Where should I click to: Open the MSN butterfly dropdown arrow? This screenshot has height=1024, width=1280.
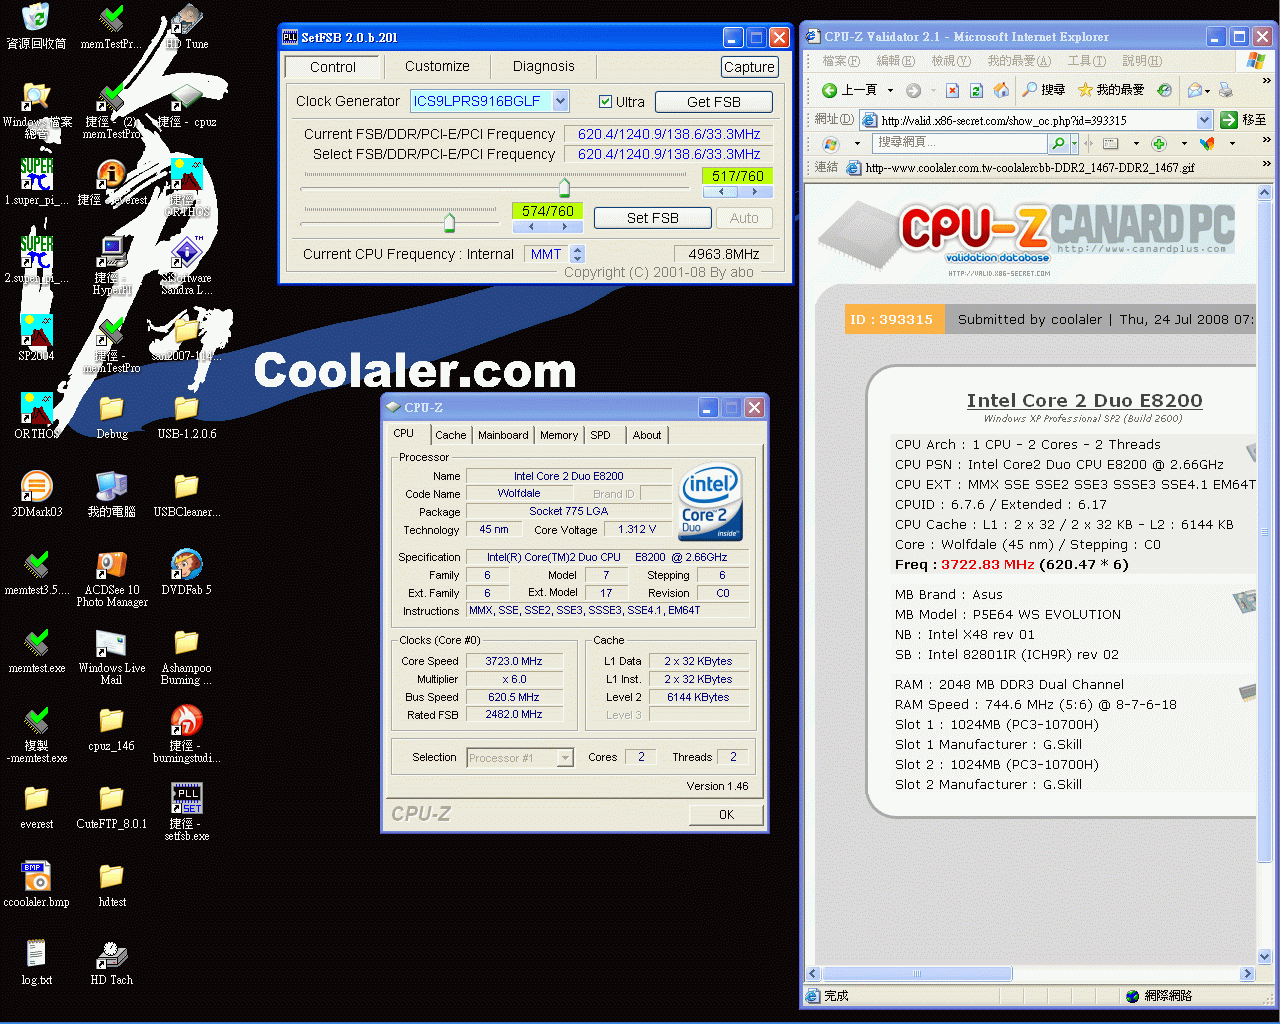pos(1232,143)
